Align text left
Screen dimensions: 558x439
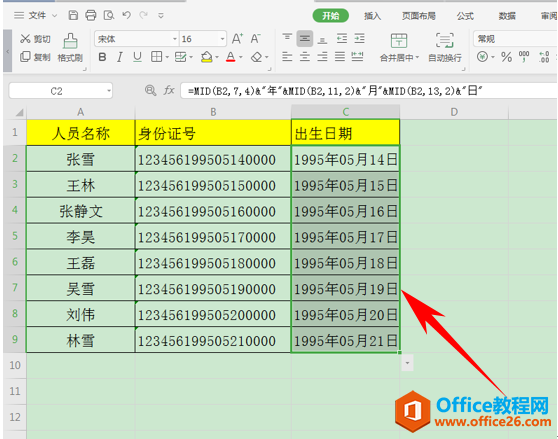(x=287, y=57)
